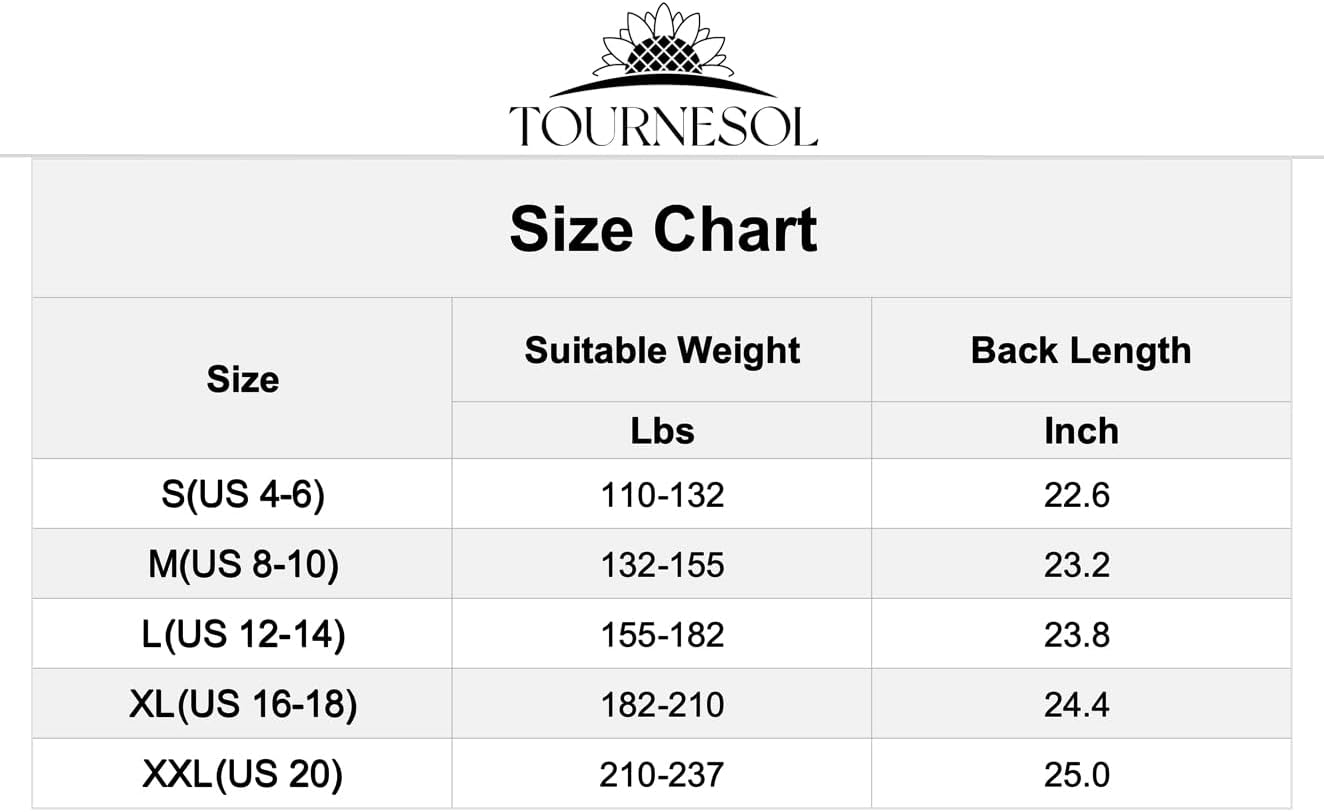The image size is (1324, 812).
Task: Click the Size column header
Action: coord(242,379)
